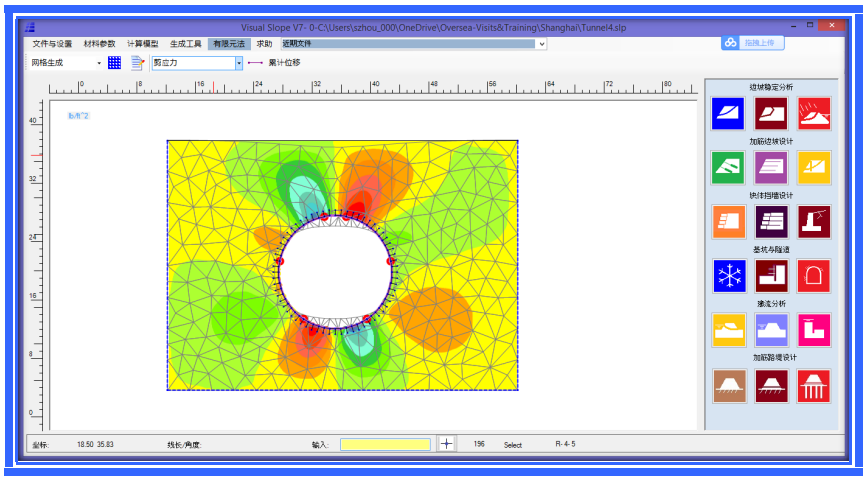Open the red tunnel design icon
This screenshot has height=481, width=868.
pyautogui.click(x=813, y=275)
